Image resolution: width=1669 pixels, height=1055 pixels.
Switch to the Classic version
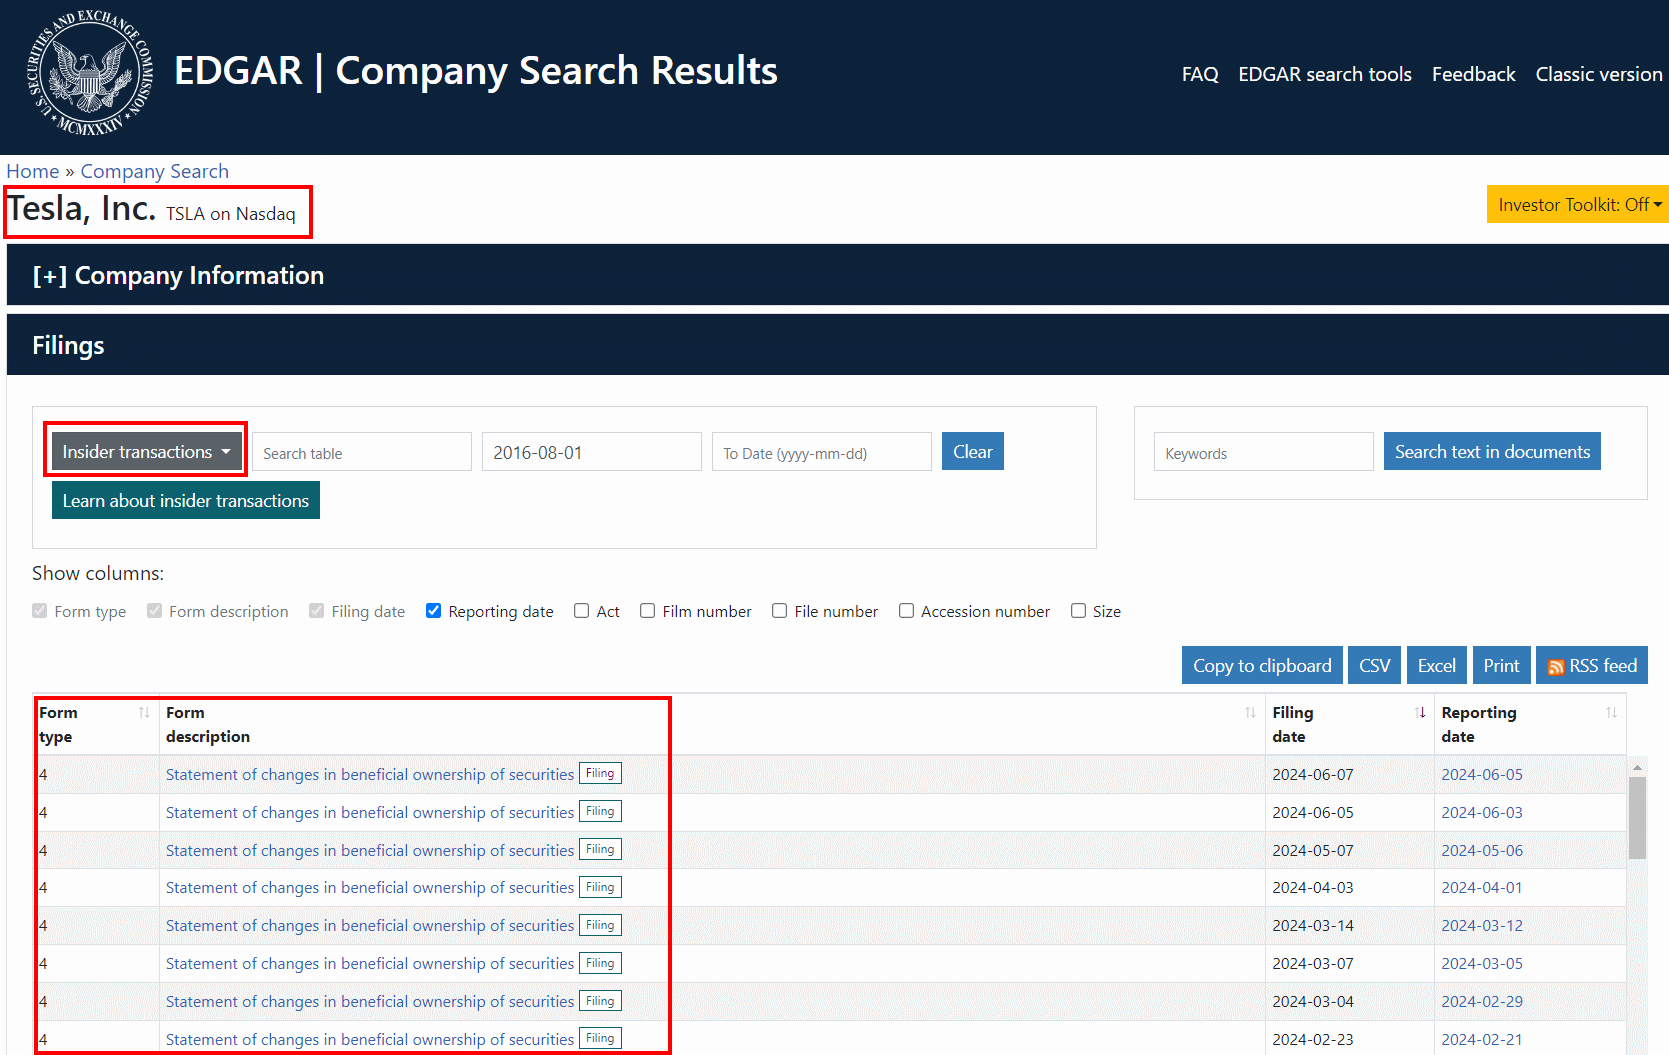1598,74
